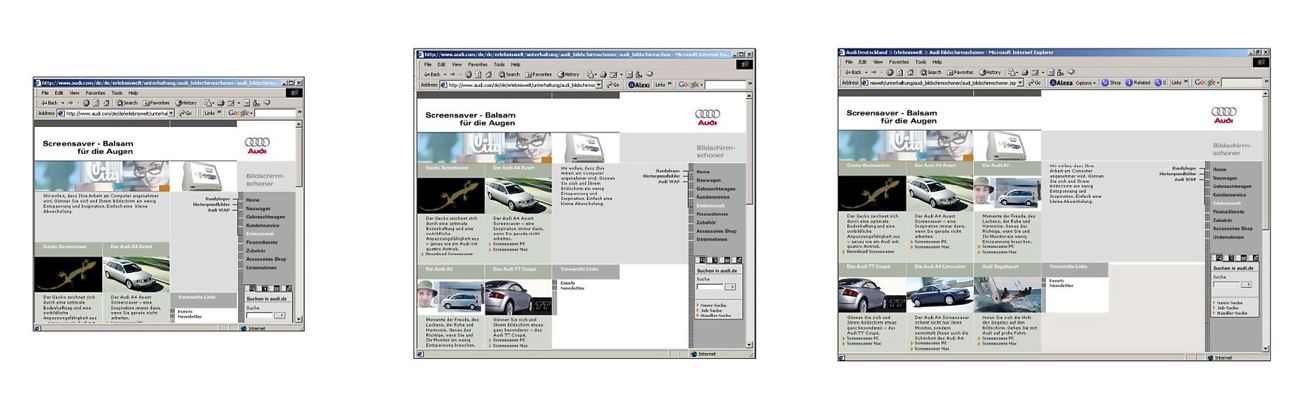Click the Neuwagen nav link in the right window
Screen dimensions: 1314x418
[1225, 178]
